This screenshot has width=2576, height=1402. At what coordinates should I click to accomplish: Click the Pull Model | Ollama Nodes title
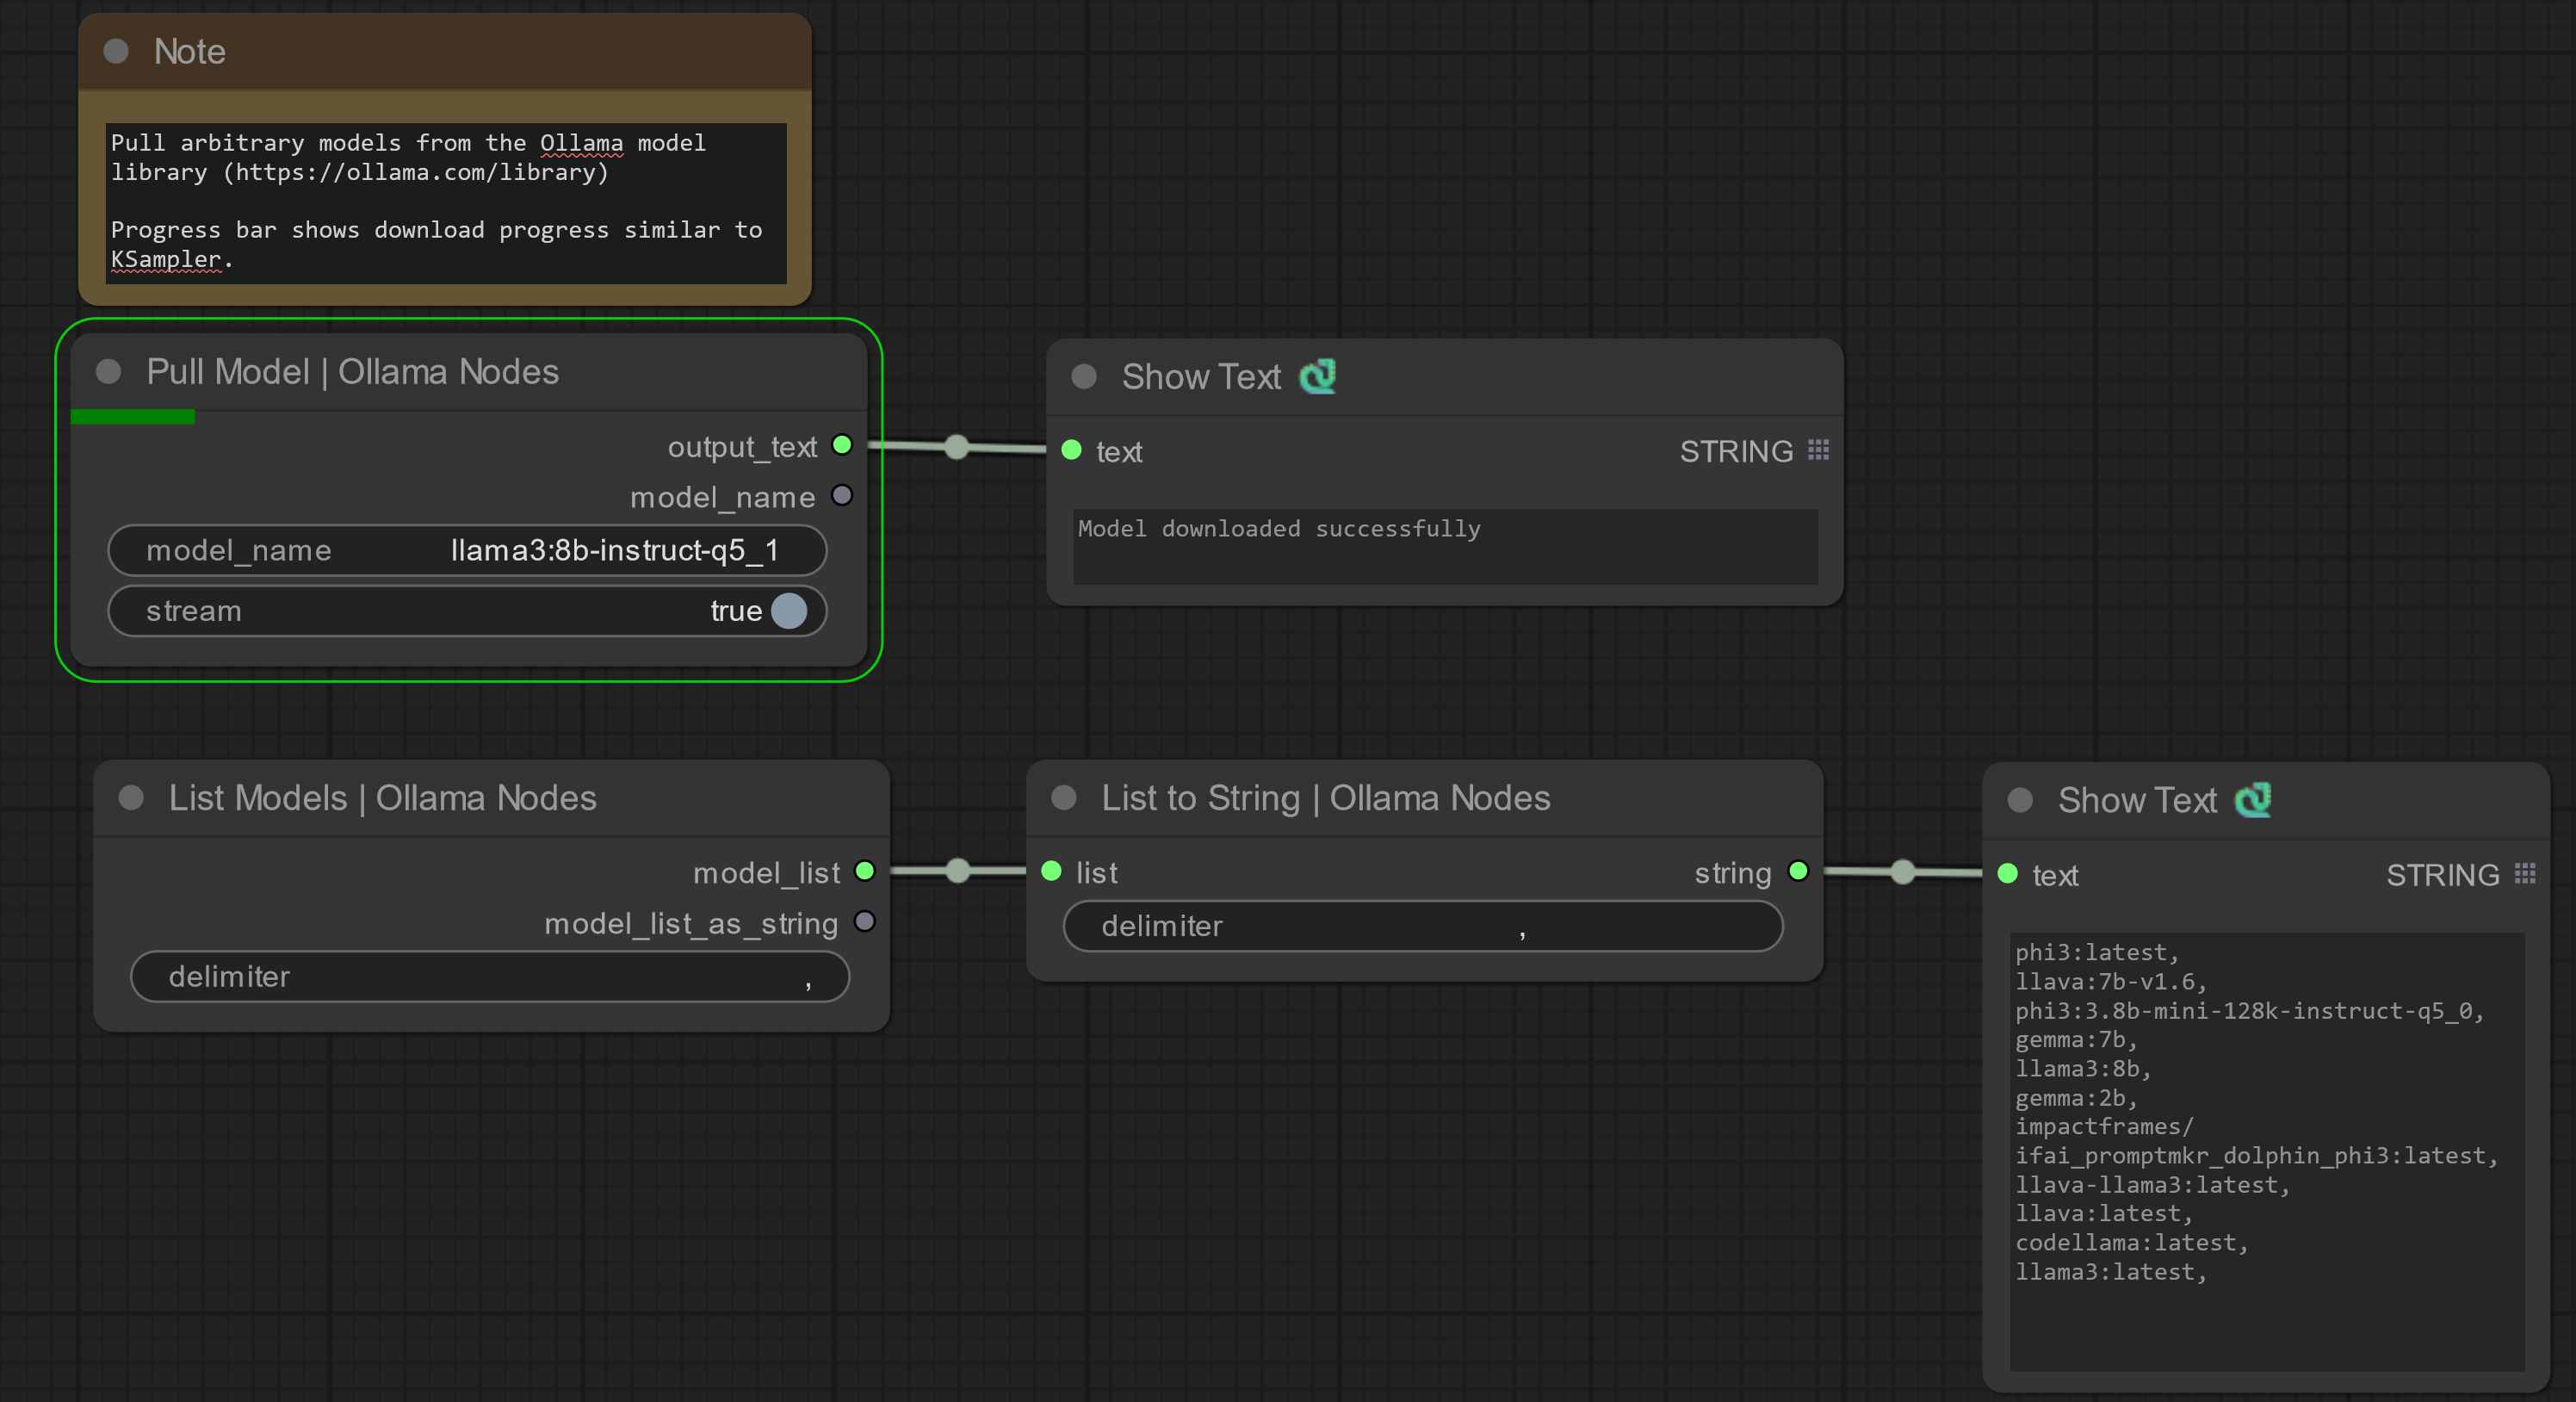click(x=352, y=372)
